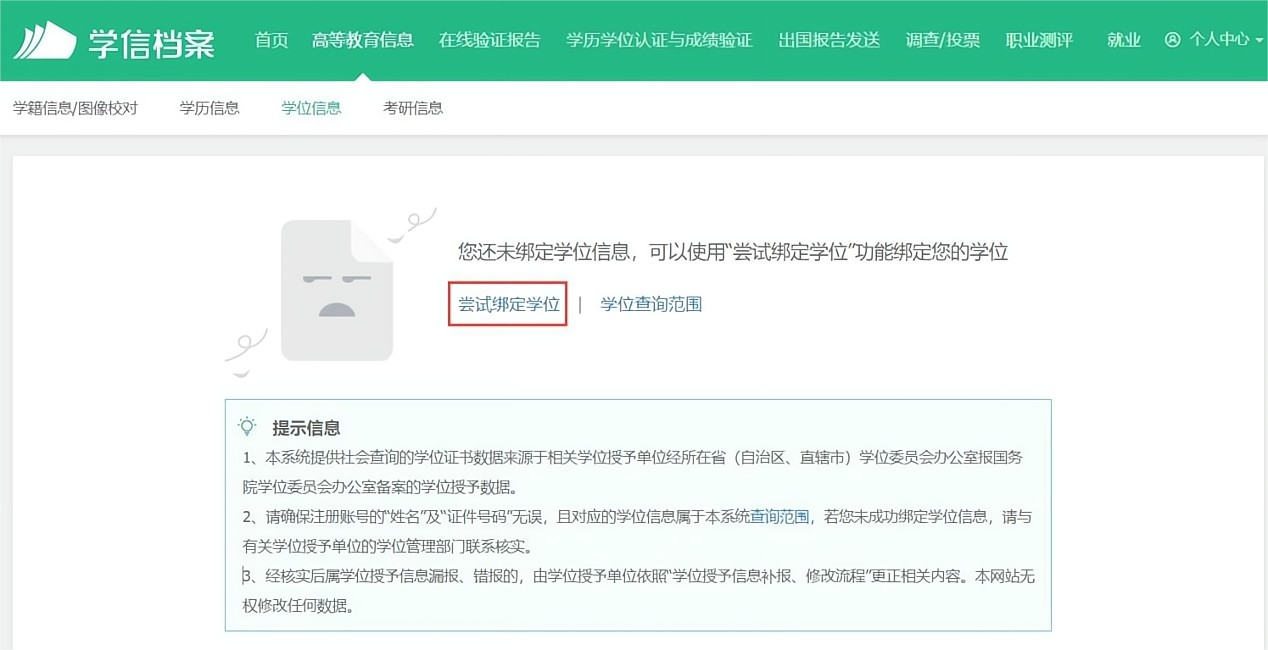1268x650 pixels.
Task: Open 职业测评 in the navigation bar
Action: pos(1039,40)
